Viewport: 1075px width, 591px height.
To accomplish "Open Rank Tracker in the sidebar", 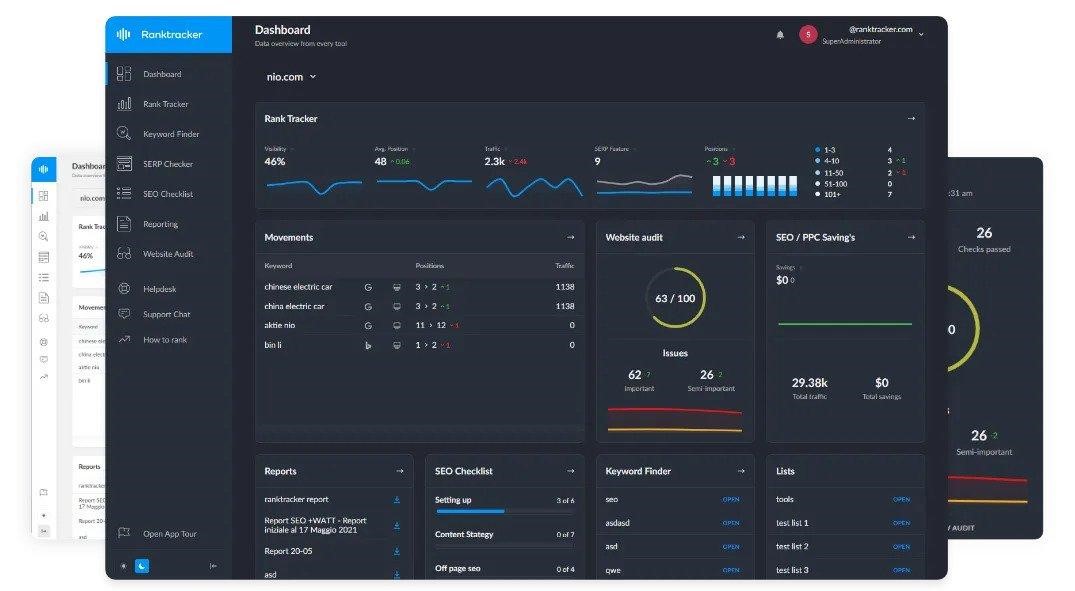I will (x=165, y=104).
